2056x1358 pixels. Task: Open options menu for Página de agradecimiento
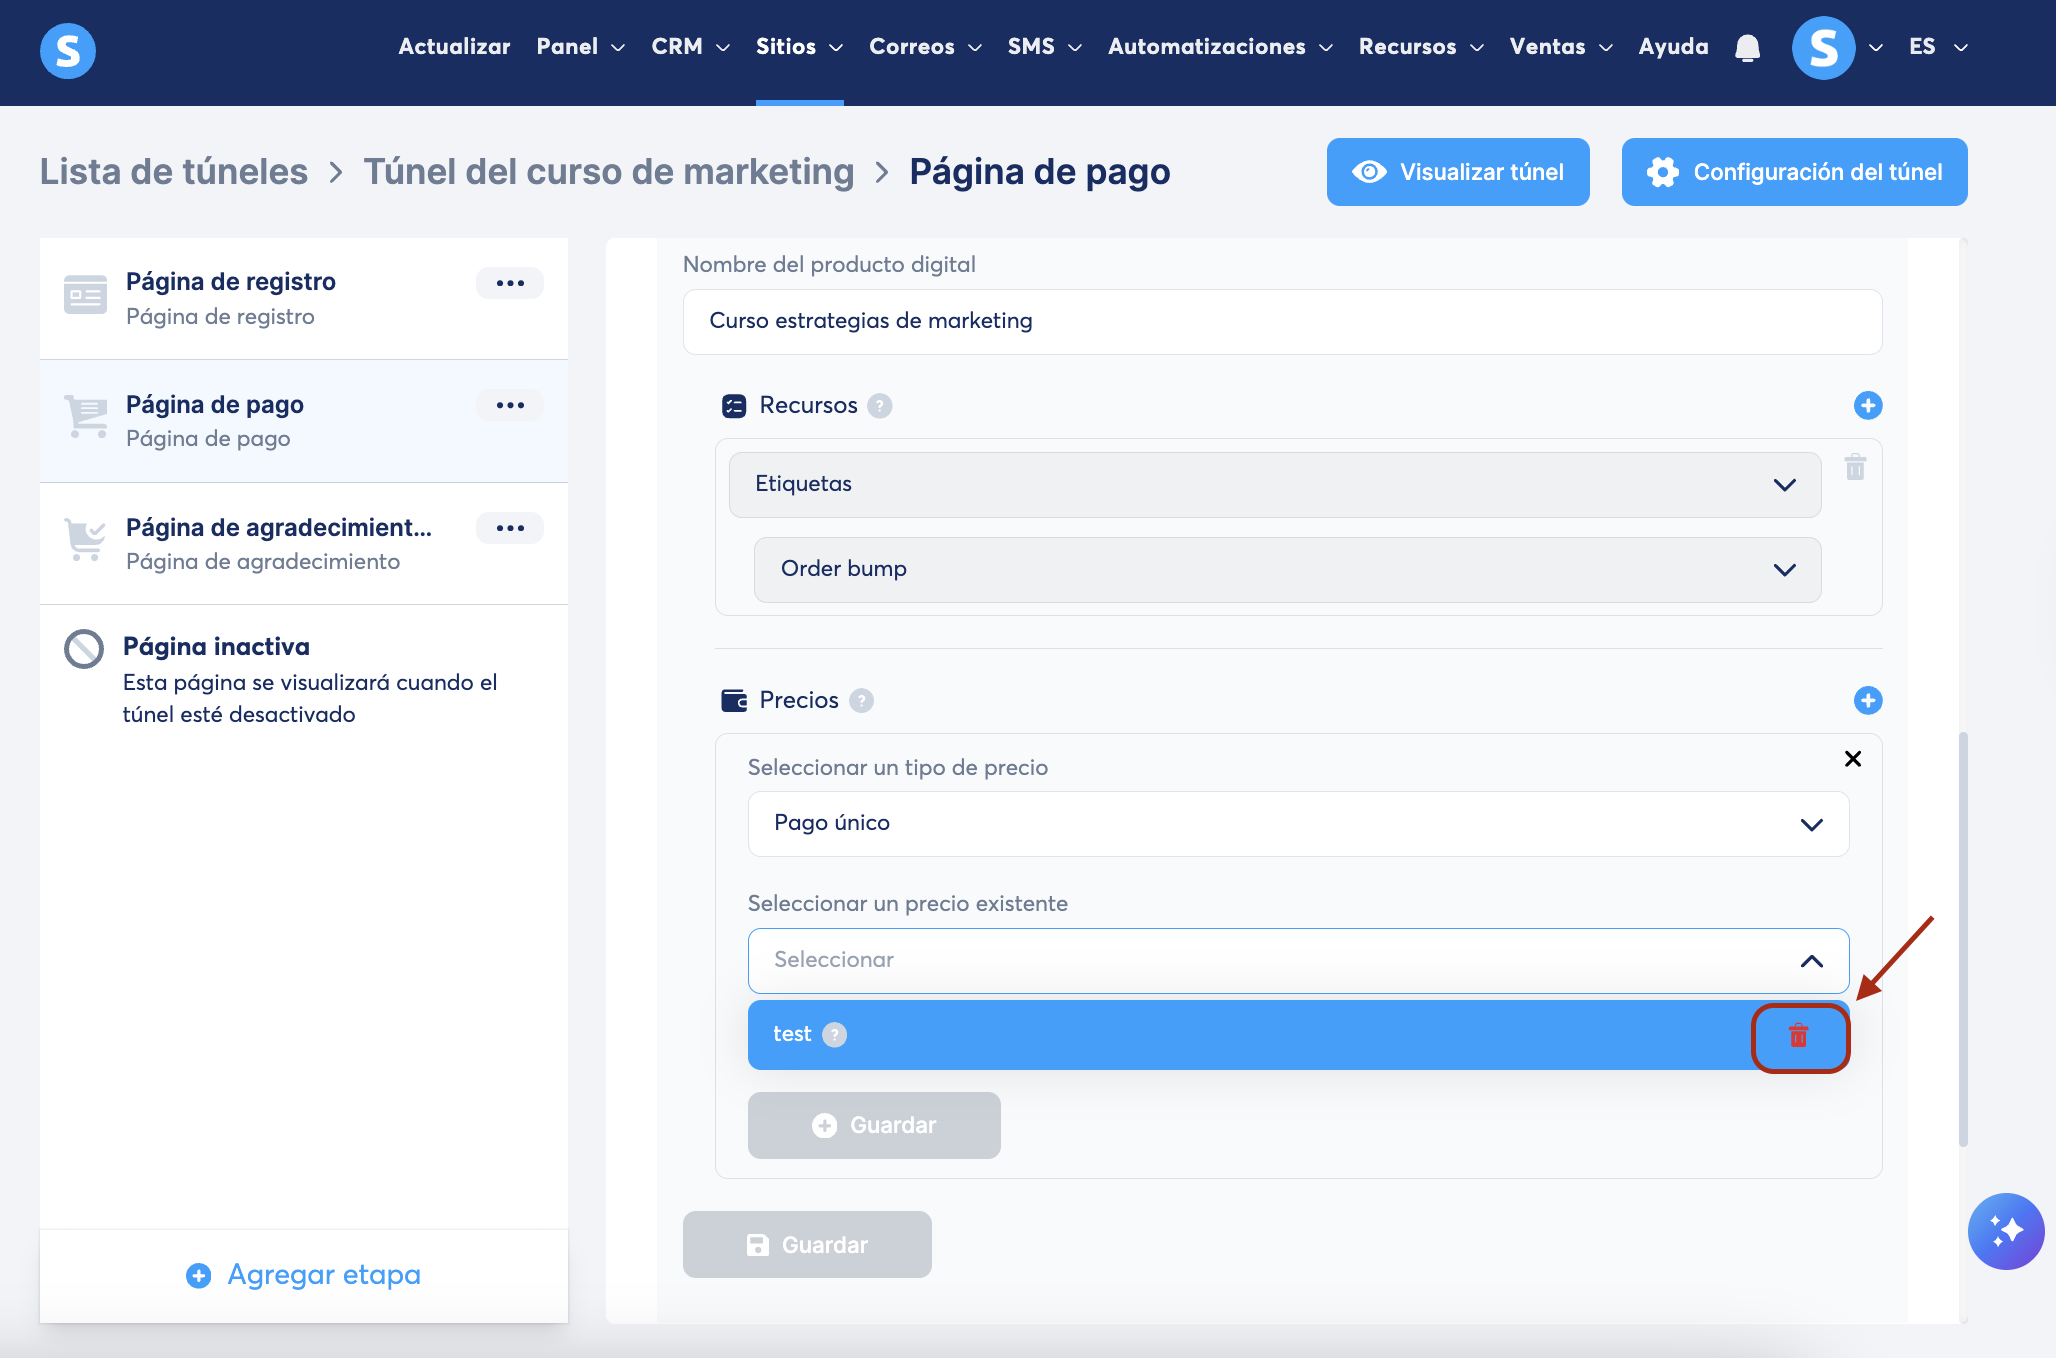pyautogui.click(x=509, y=528)
